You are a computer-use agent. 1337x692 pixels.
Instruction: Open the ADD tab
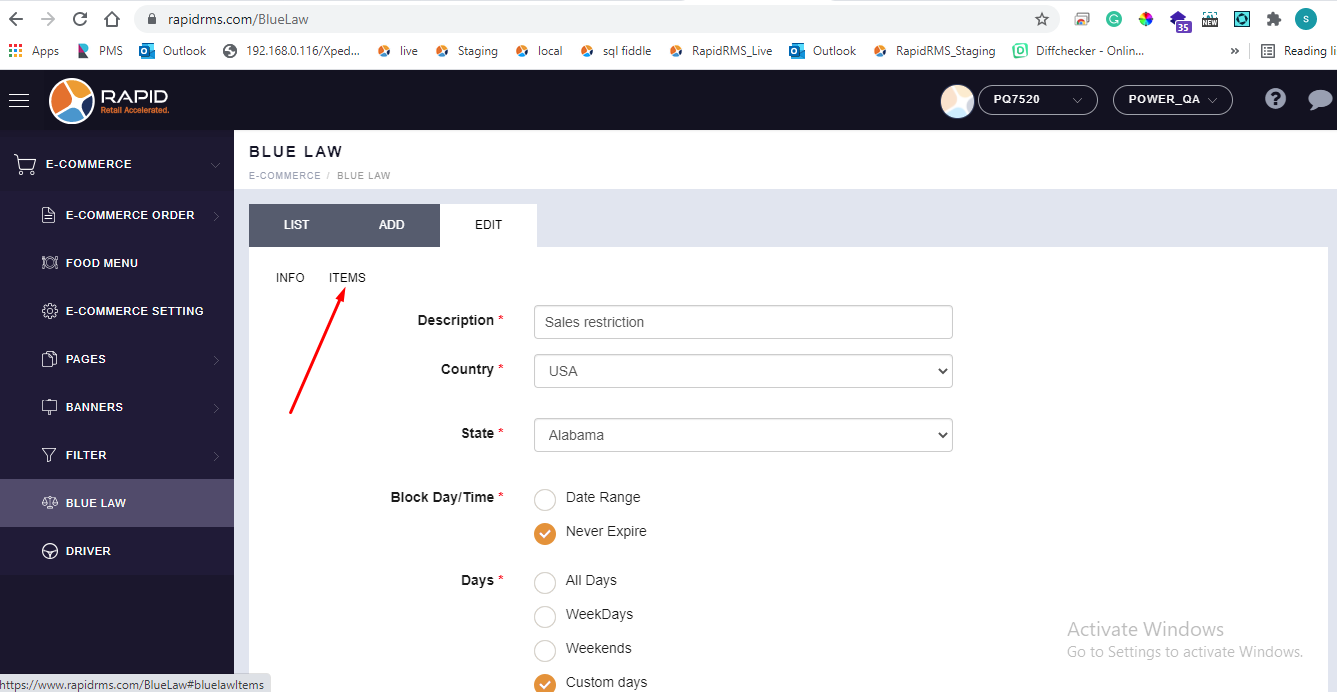coord(391,225)
